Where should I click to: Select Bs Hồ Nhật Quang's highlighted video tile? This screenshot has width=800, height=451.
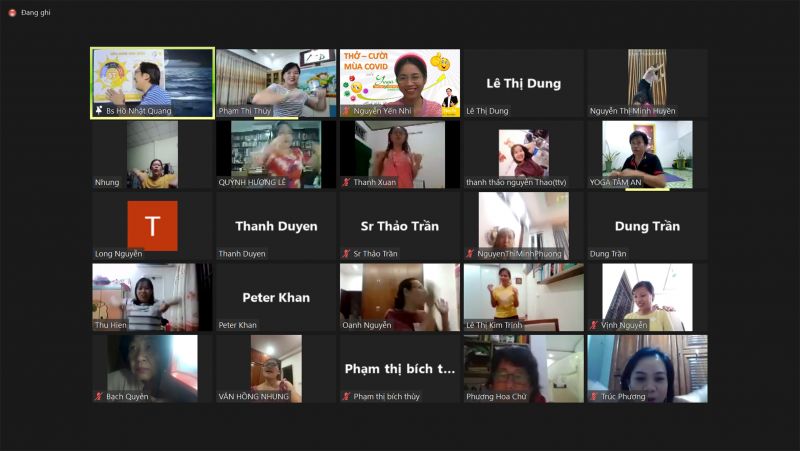pos(152,78)
